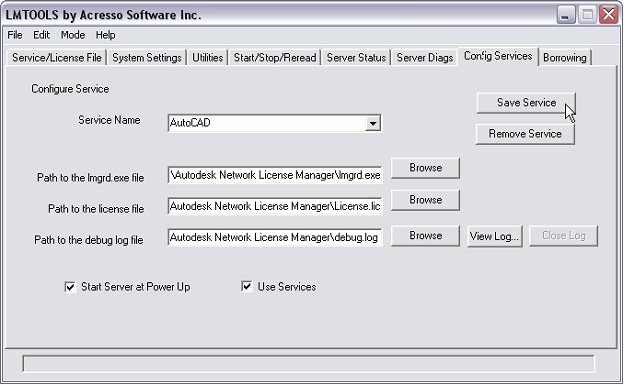Viewport: 624px width, 385px height.
Task: Browse for the license file
Action: pos(425,199)
